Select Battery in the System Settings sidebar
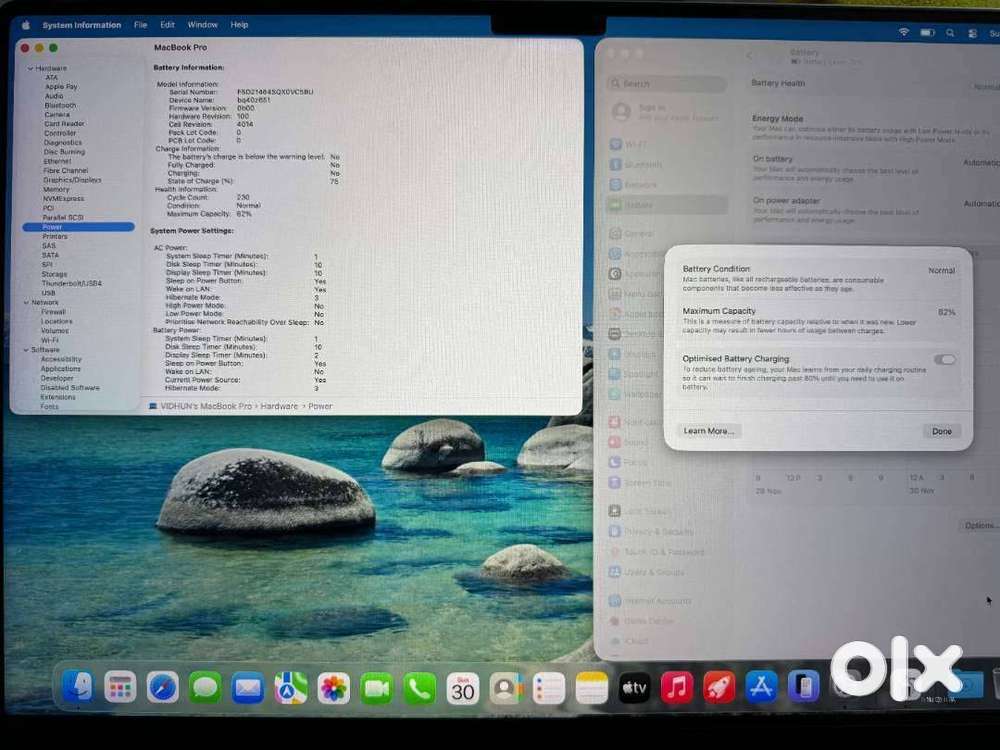1000x750 pixels. [x=666, y=205]
